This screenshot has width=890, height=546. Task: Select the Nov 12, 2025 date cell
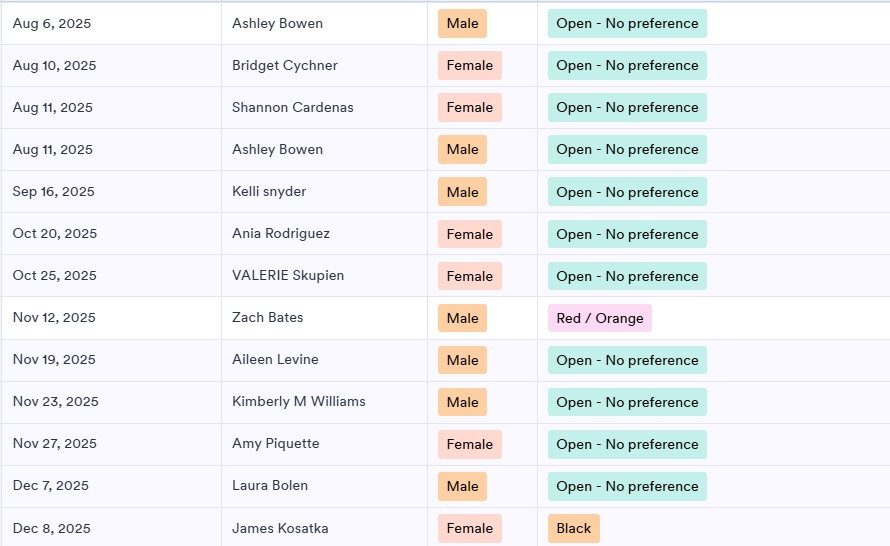pos(54,318)
